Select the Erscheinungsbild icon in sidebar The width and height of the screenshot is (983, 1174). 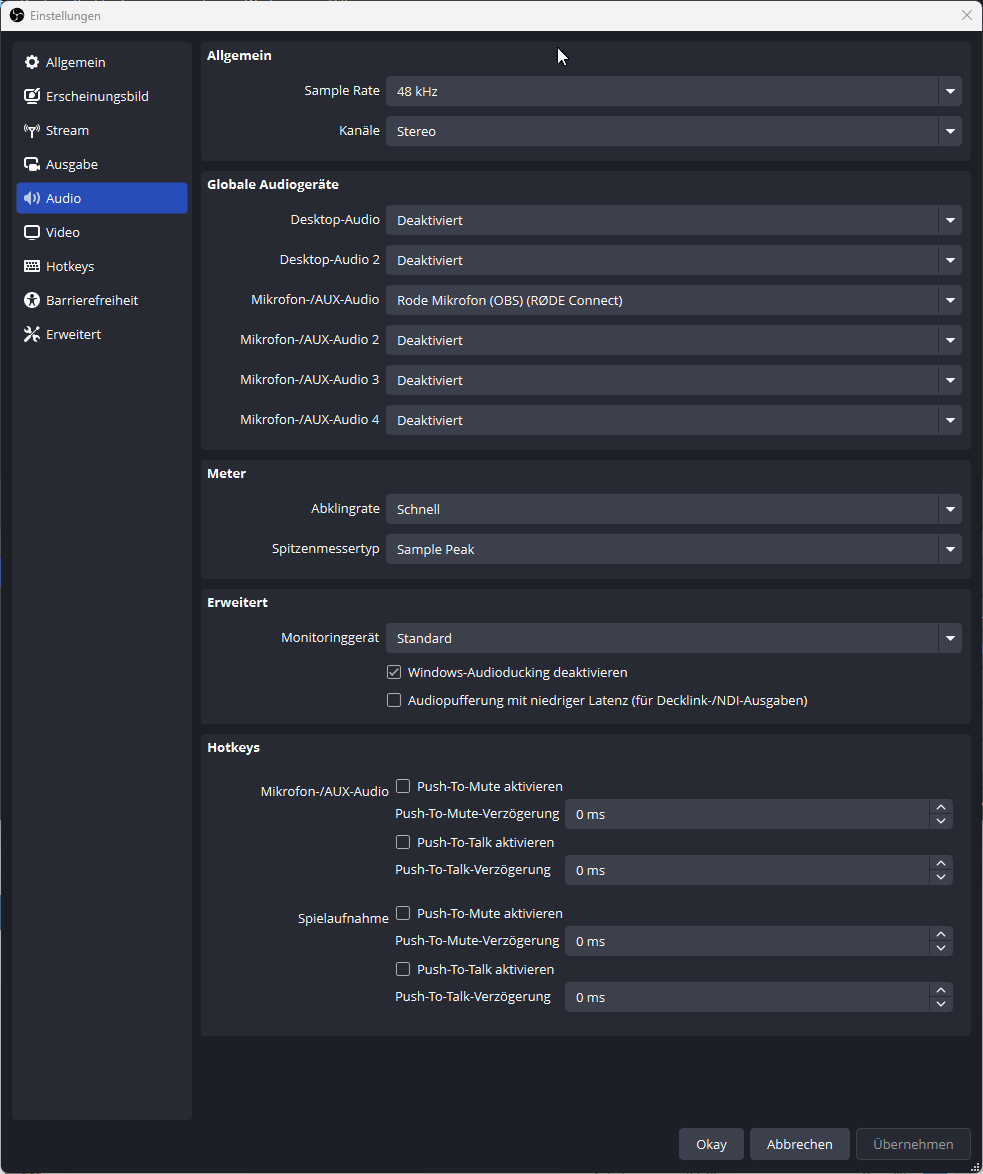pyautogui.click(x=32, y=97)
